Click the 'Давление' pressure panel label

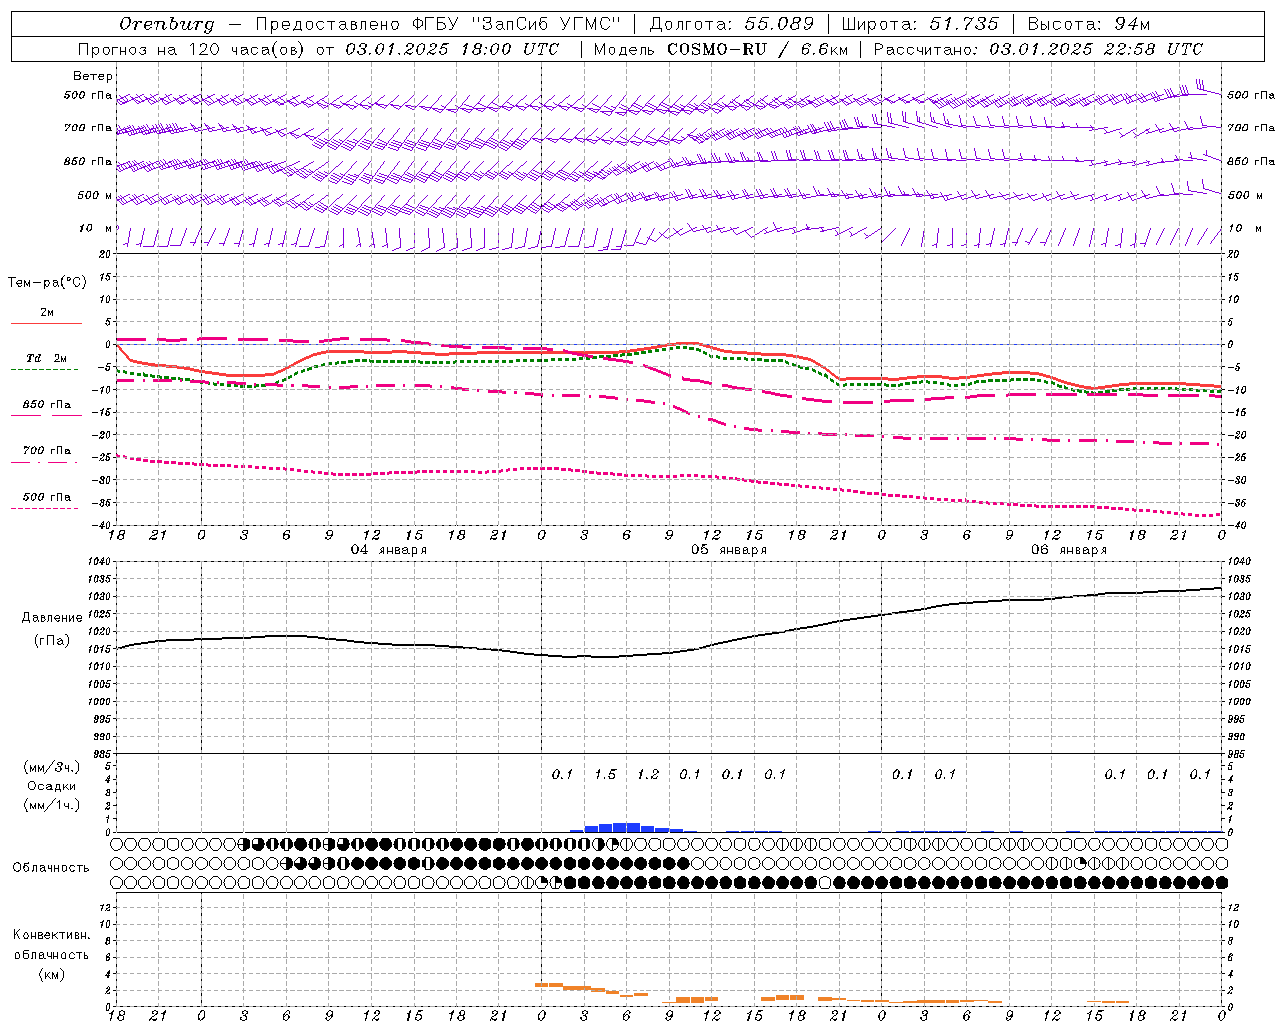tap(52, 618)
